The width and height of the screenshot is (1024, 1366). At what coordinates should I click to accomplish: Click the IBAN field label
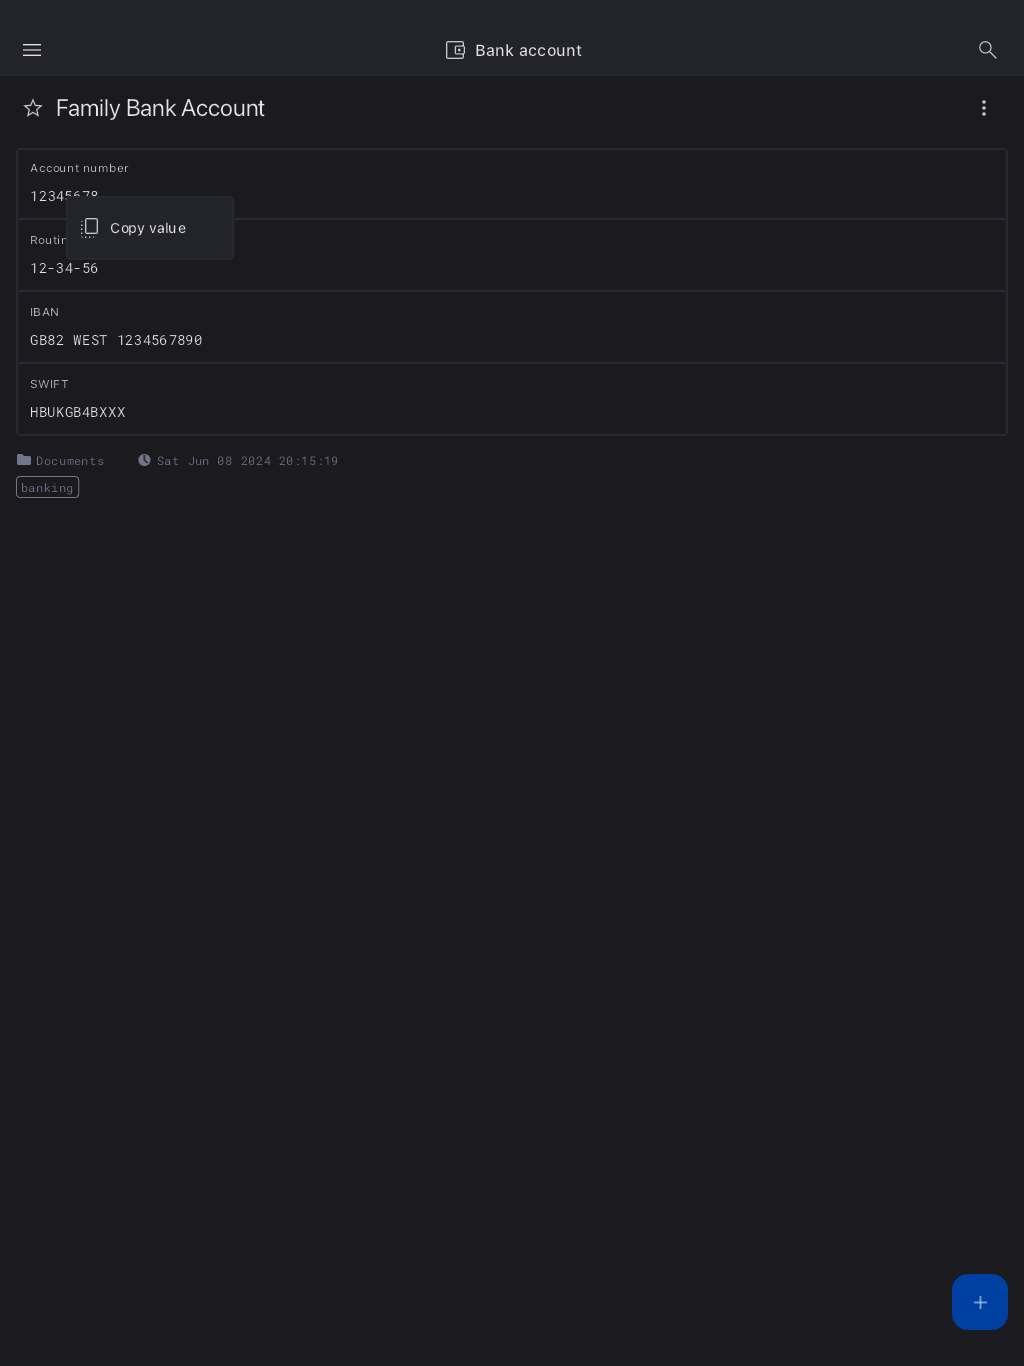pyautogui.click(x=44, y=312)
